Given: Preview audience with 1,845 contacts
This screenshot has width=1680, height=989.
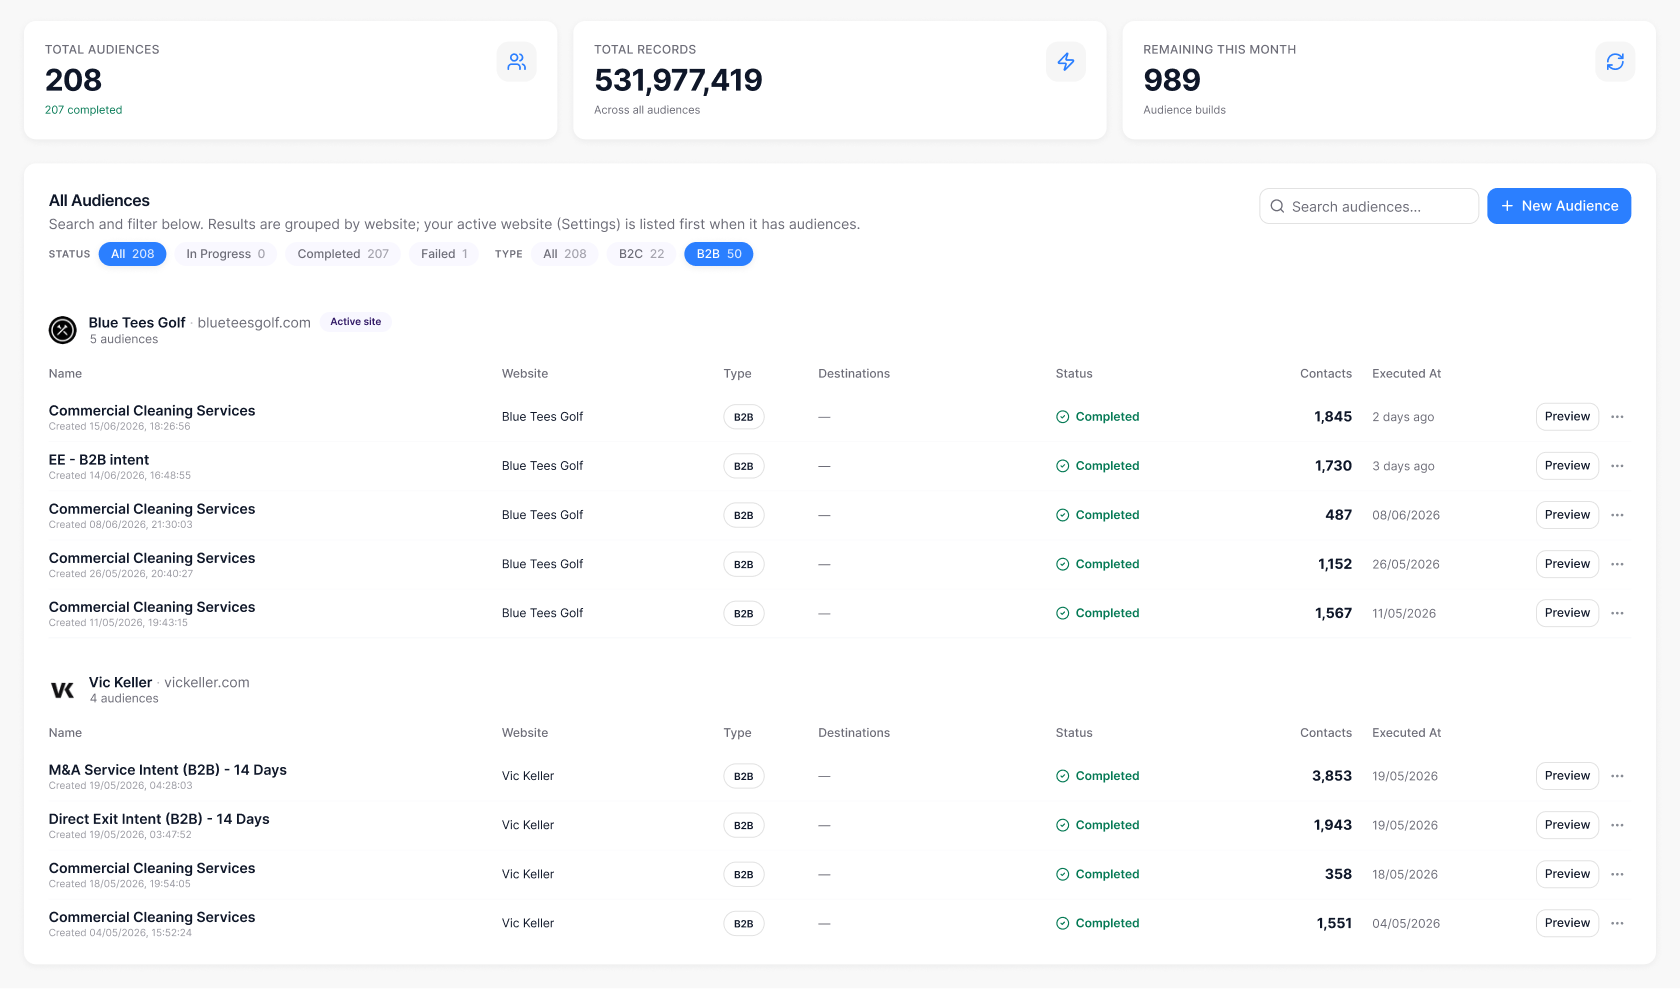Looking at the screenshot, I should pos(1567,417).
